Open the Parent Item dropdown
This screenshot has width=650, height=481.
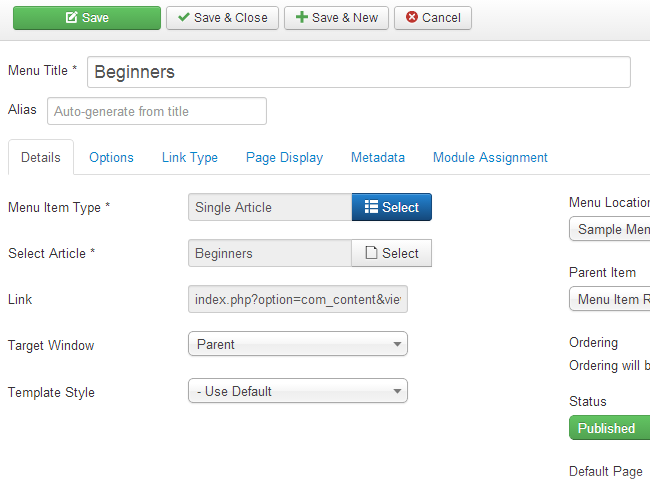[610, 299]
